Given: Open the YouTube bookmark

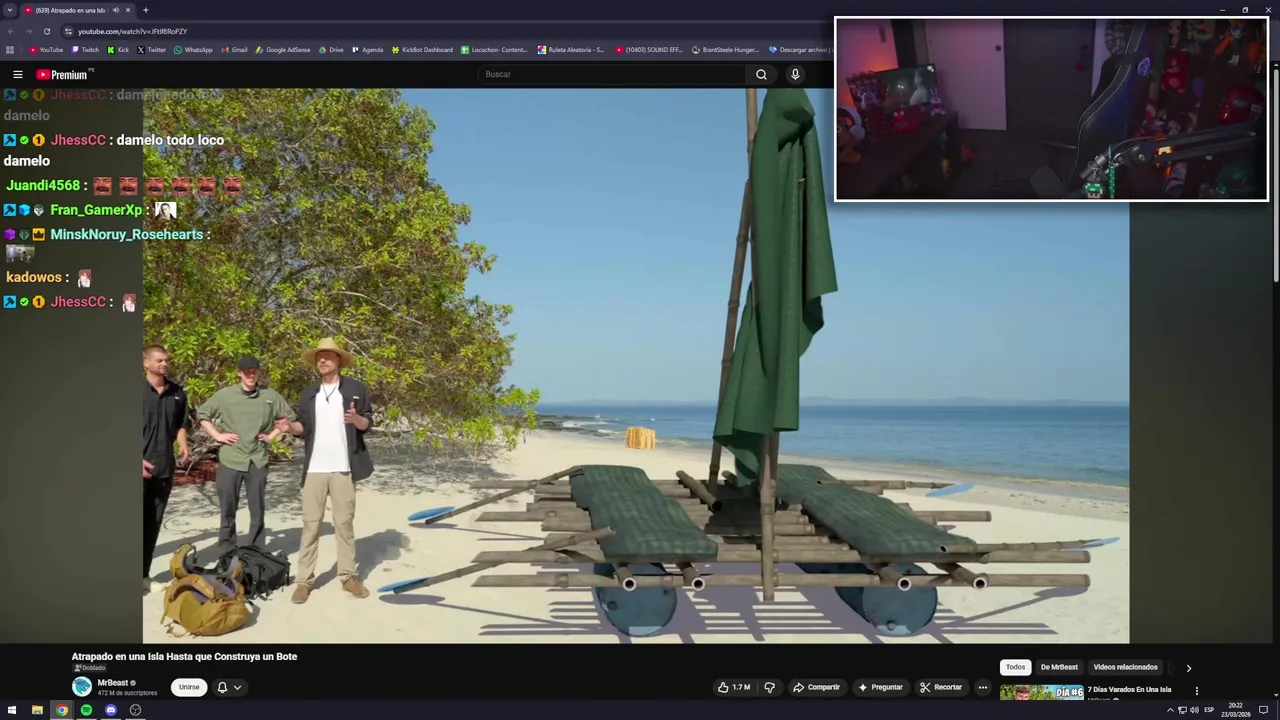Looking at the screenshot, I should (x=46, y=50).
